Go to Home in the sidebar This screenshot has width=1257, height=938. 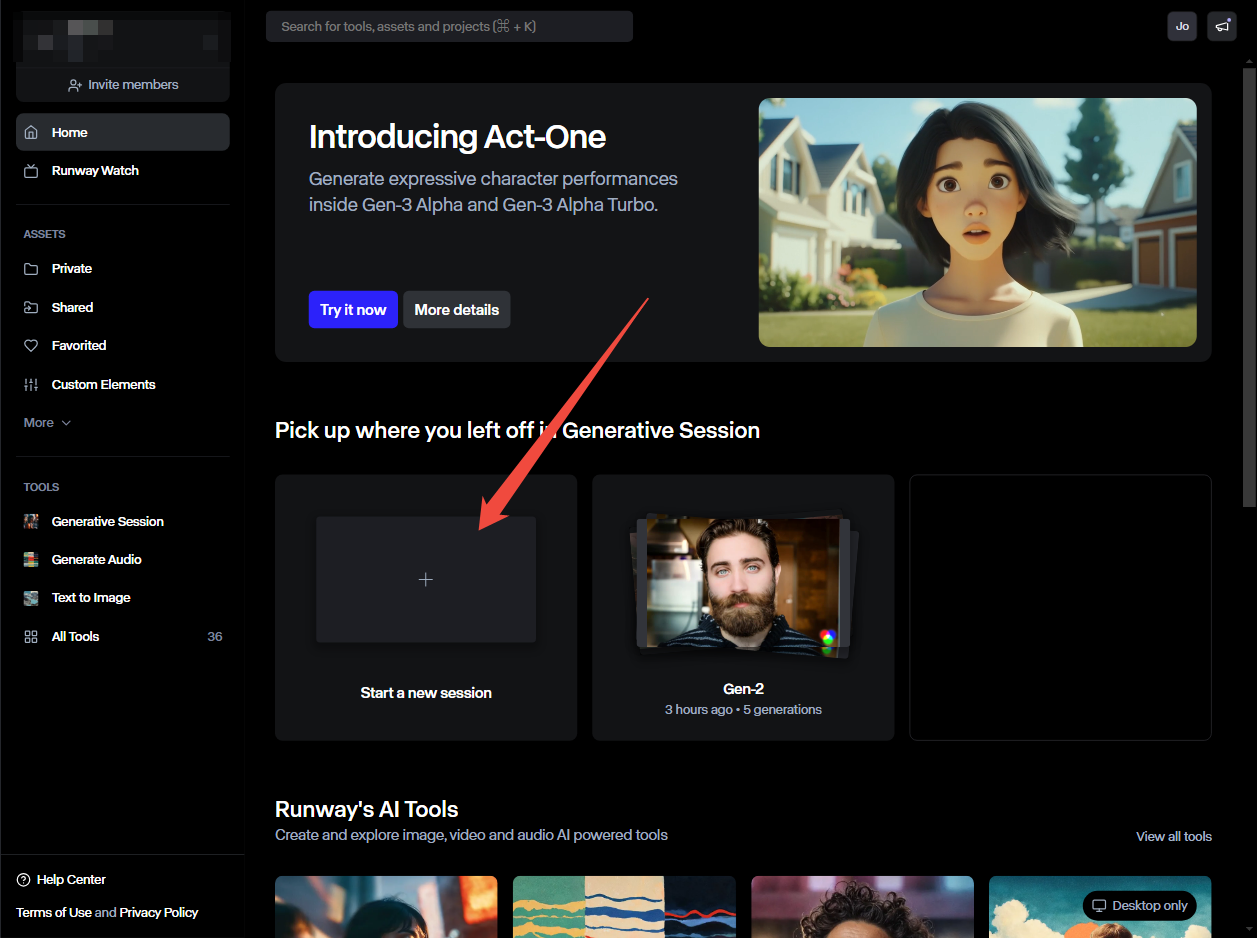pyautogui.click(x=123, y=132)
